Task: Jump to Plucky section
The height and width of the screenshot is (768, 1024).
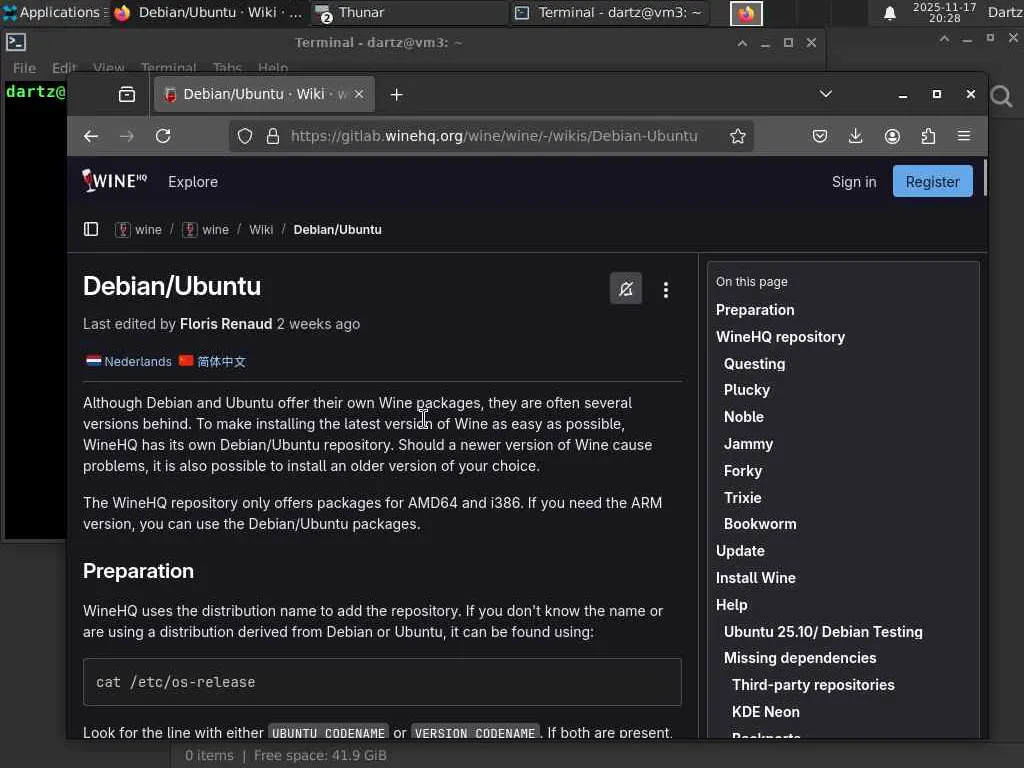Action: 746,390
